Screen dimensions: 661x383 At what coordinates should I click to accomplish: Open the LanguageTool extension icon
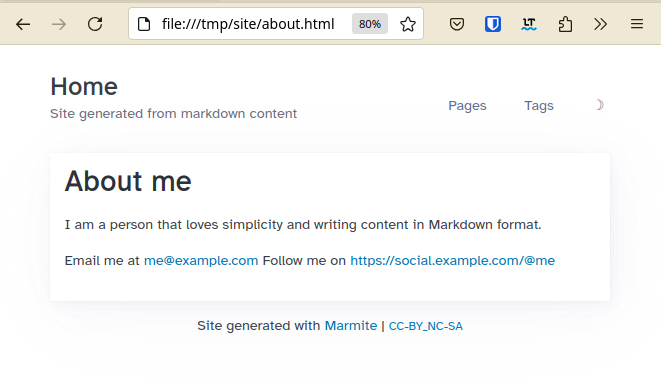(529, 24)
